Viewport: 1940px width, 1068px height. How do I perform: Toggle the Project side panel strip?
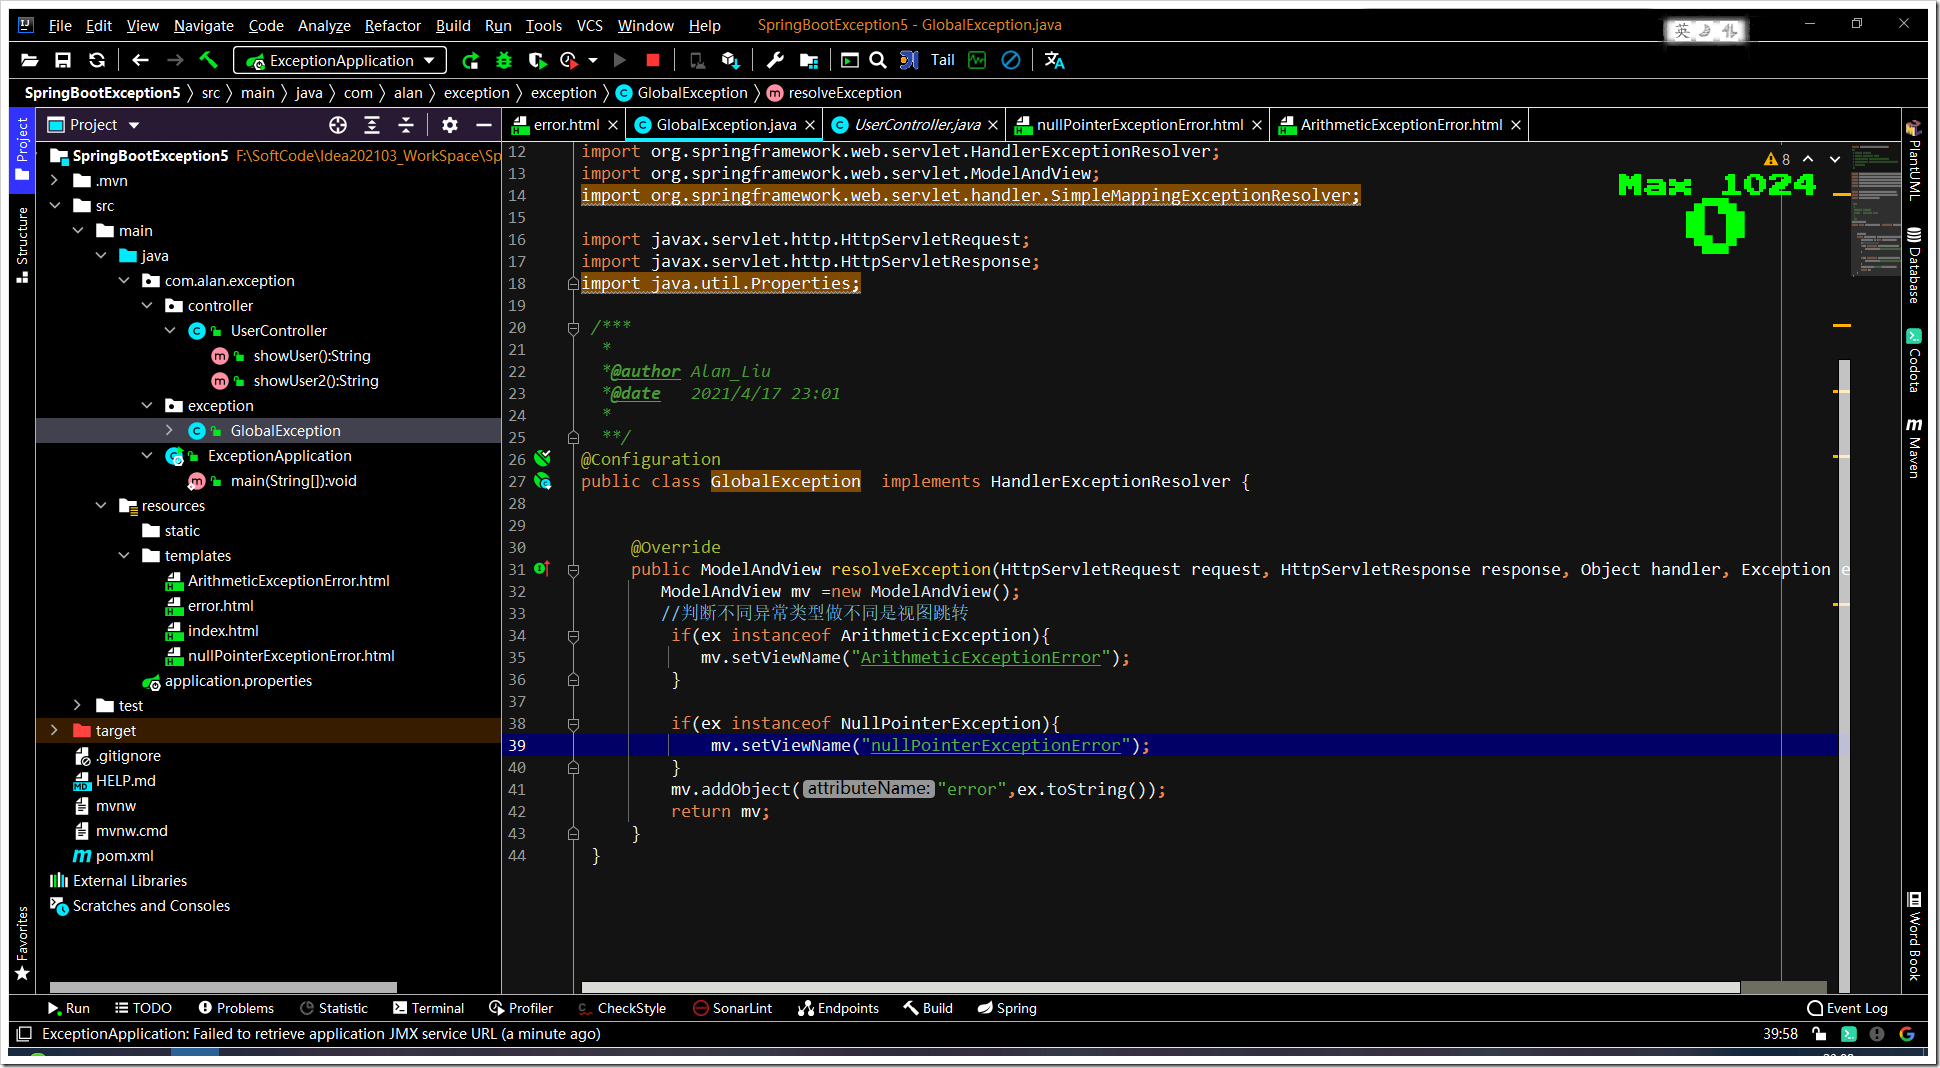[22, 150]
